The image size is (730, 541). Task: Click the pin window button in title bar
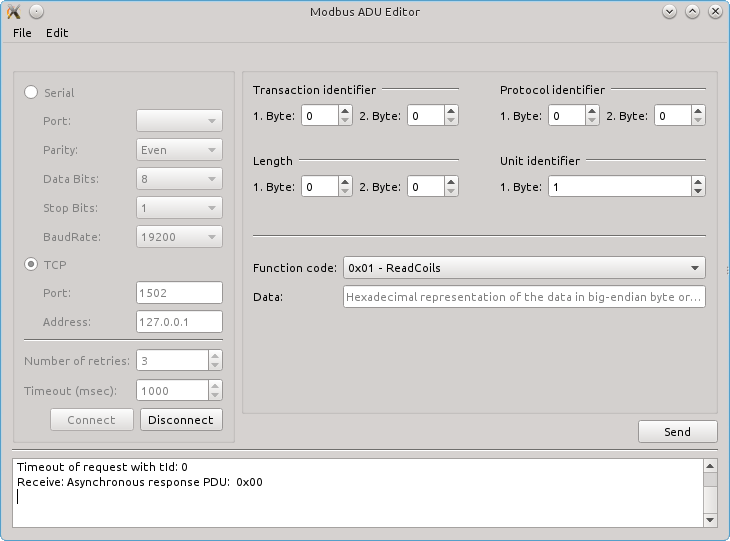pyautogui.click(x=36, y=12)
